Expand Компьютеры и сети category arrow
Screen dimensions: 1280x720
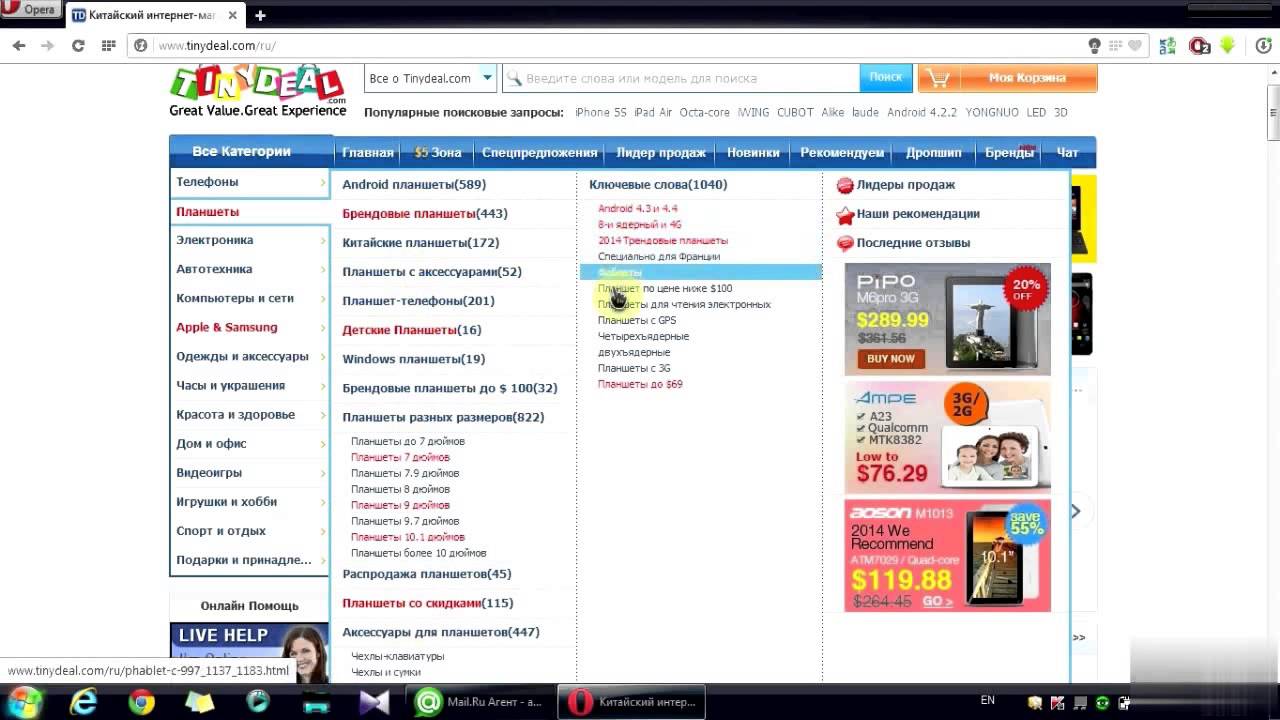coord(323,299)
